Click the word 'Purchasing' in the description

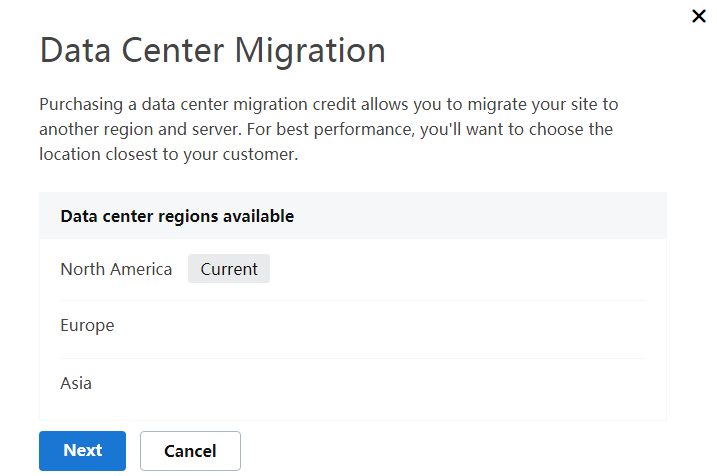[82, 105]
